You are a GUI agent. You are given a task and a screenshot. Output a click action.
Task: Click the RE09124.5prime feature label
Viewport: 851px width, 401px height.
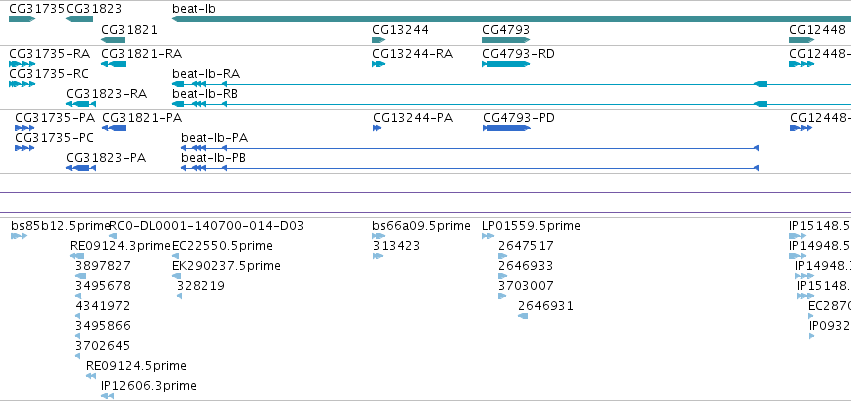[x=136, y=366]
